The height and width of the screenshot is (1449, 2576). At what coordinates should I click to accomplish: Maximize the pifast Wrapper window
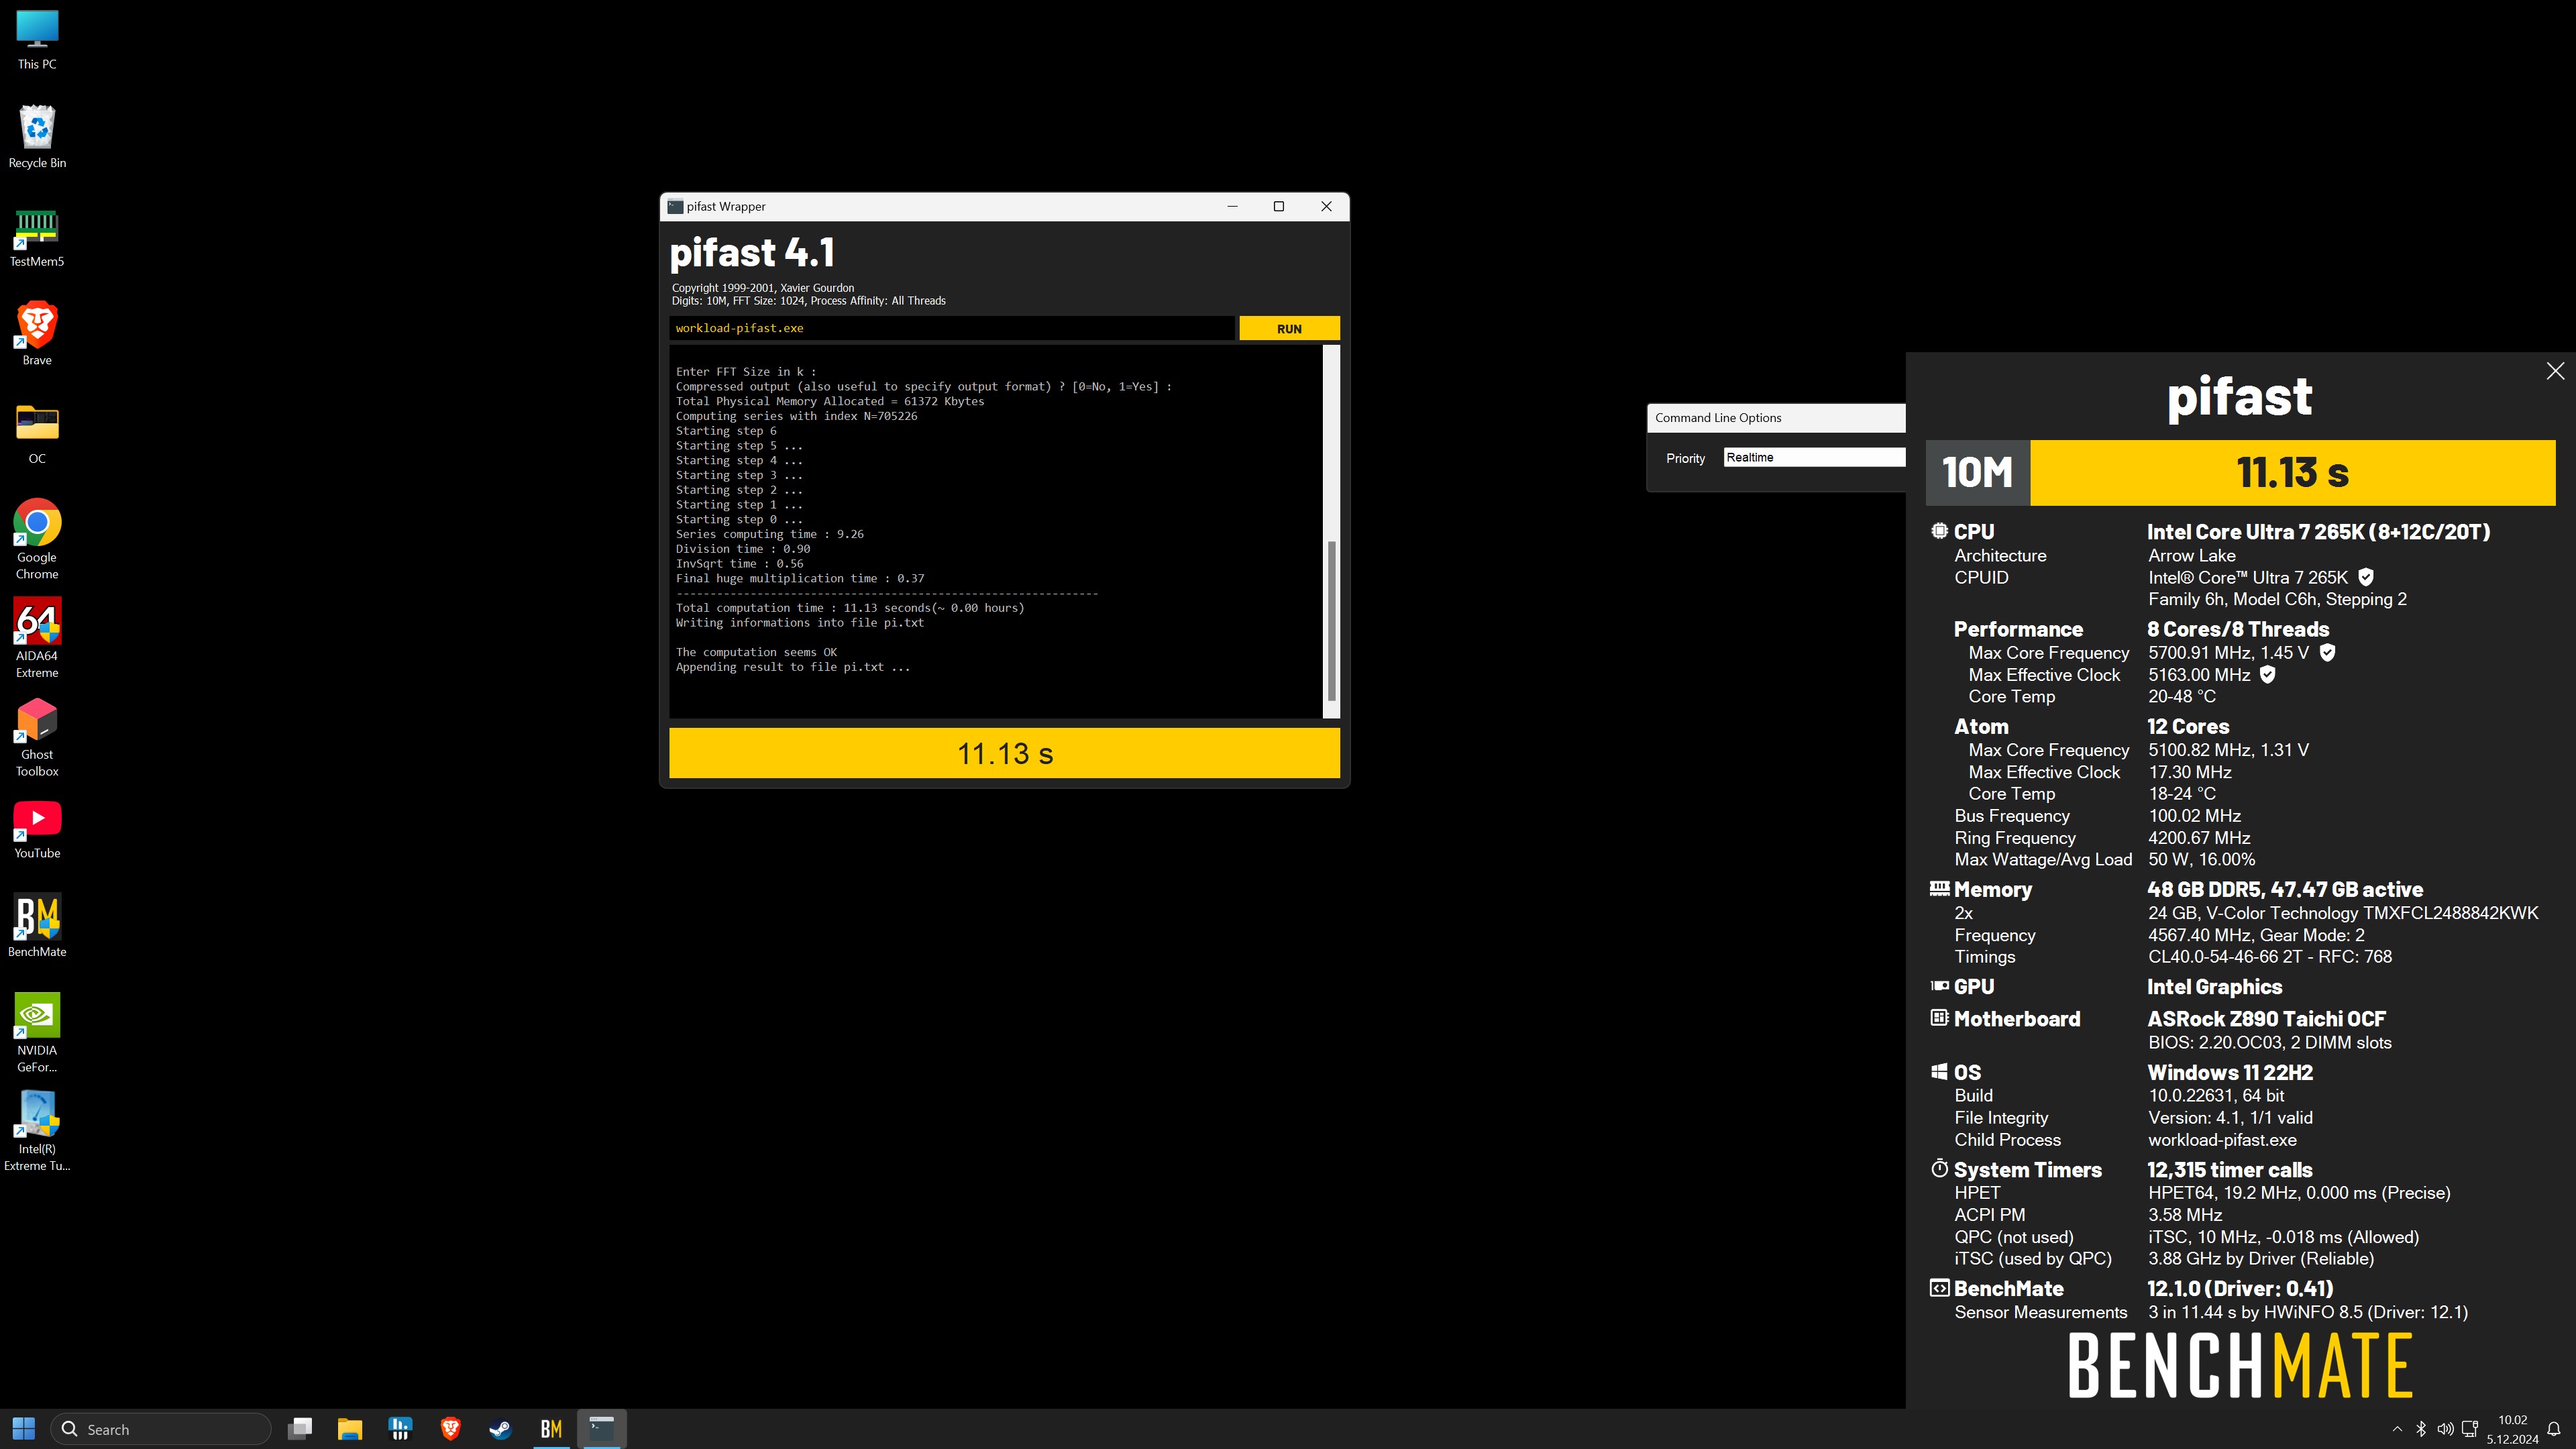tap(1278, 206)
